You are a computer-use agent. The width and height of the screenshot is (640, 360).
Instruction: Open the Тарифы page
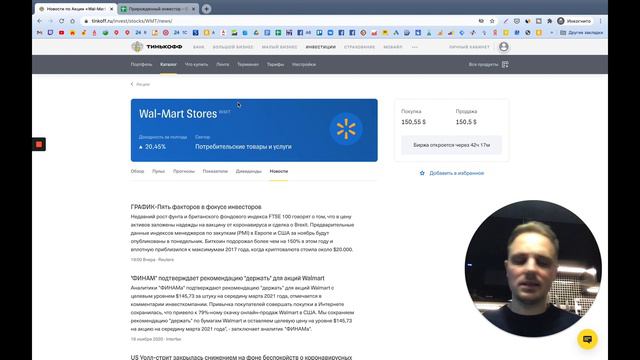point(276,64)
